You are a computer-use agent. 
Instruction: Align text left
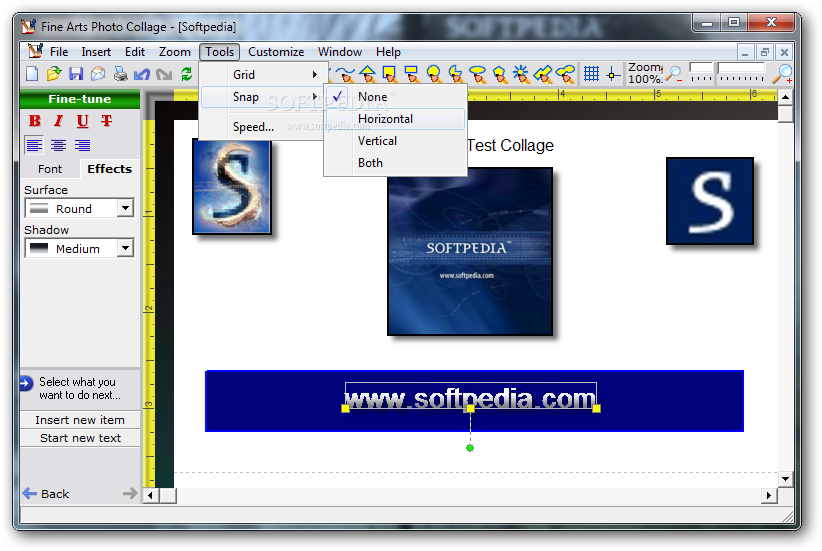point(34,145)
